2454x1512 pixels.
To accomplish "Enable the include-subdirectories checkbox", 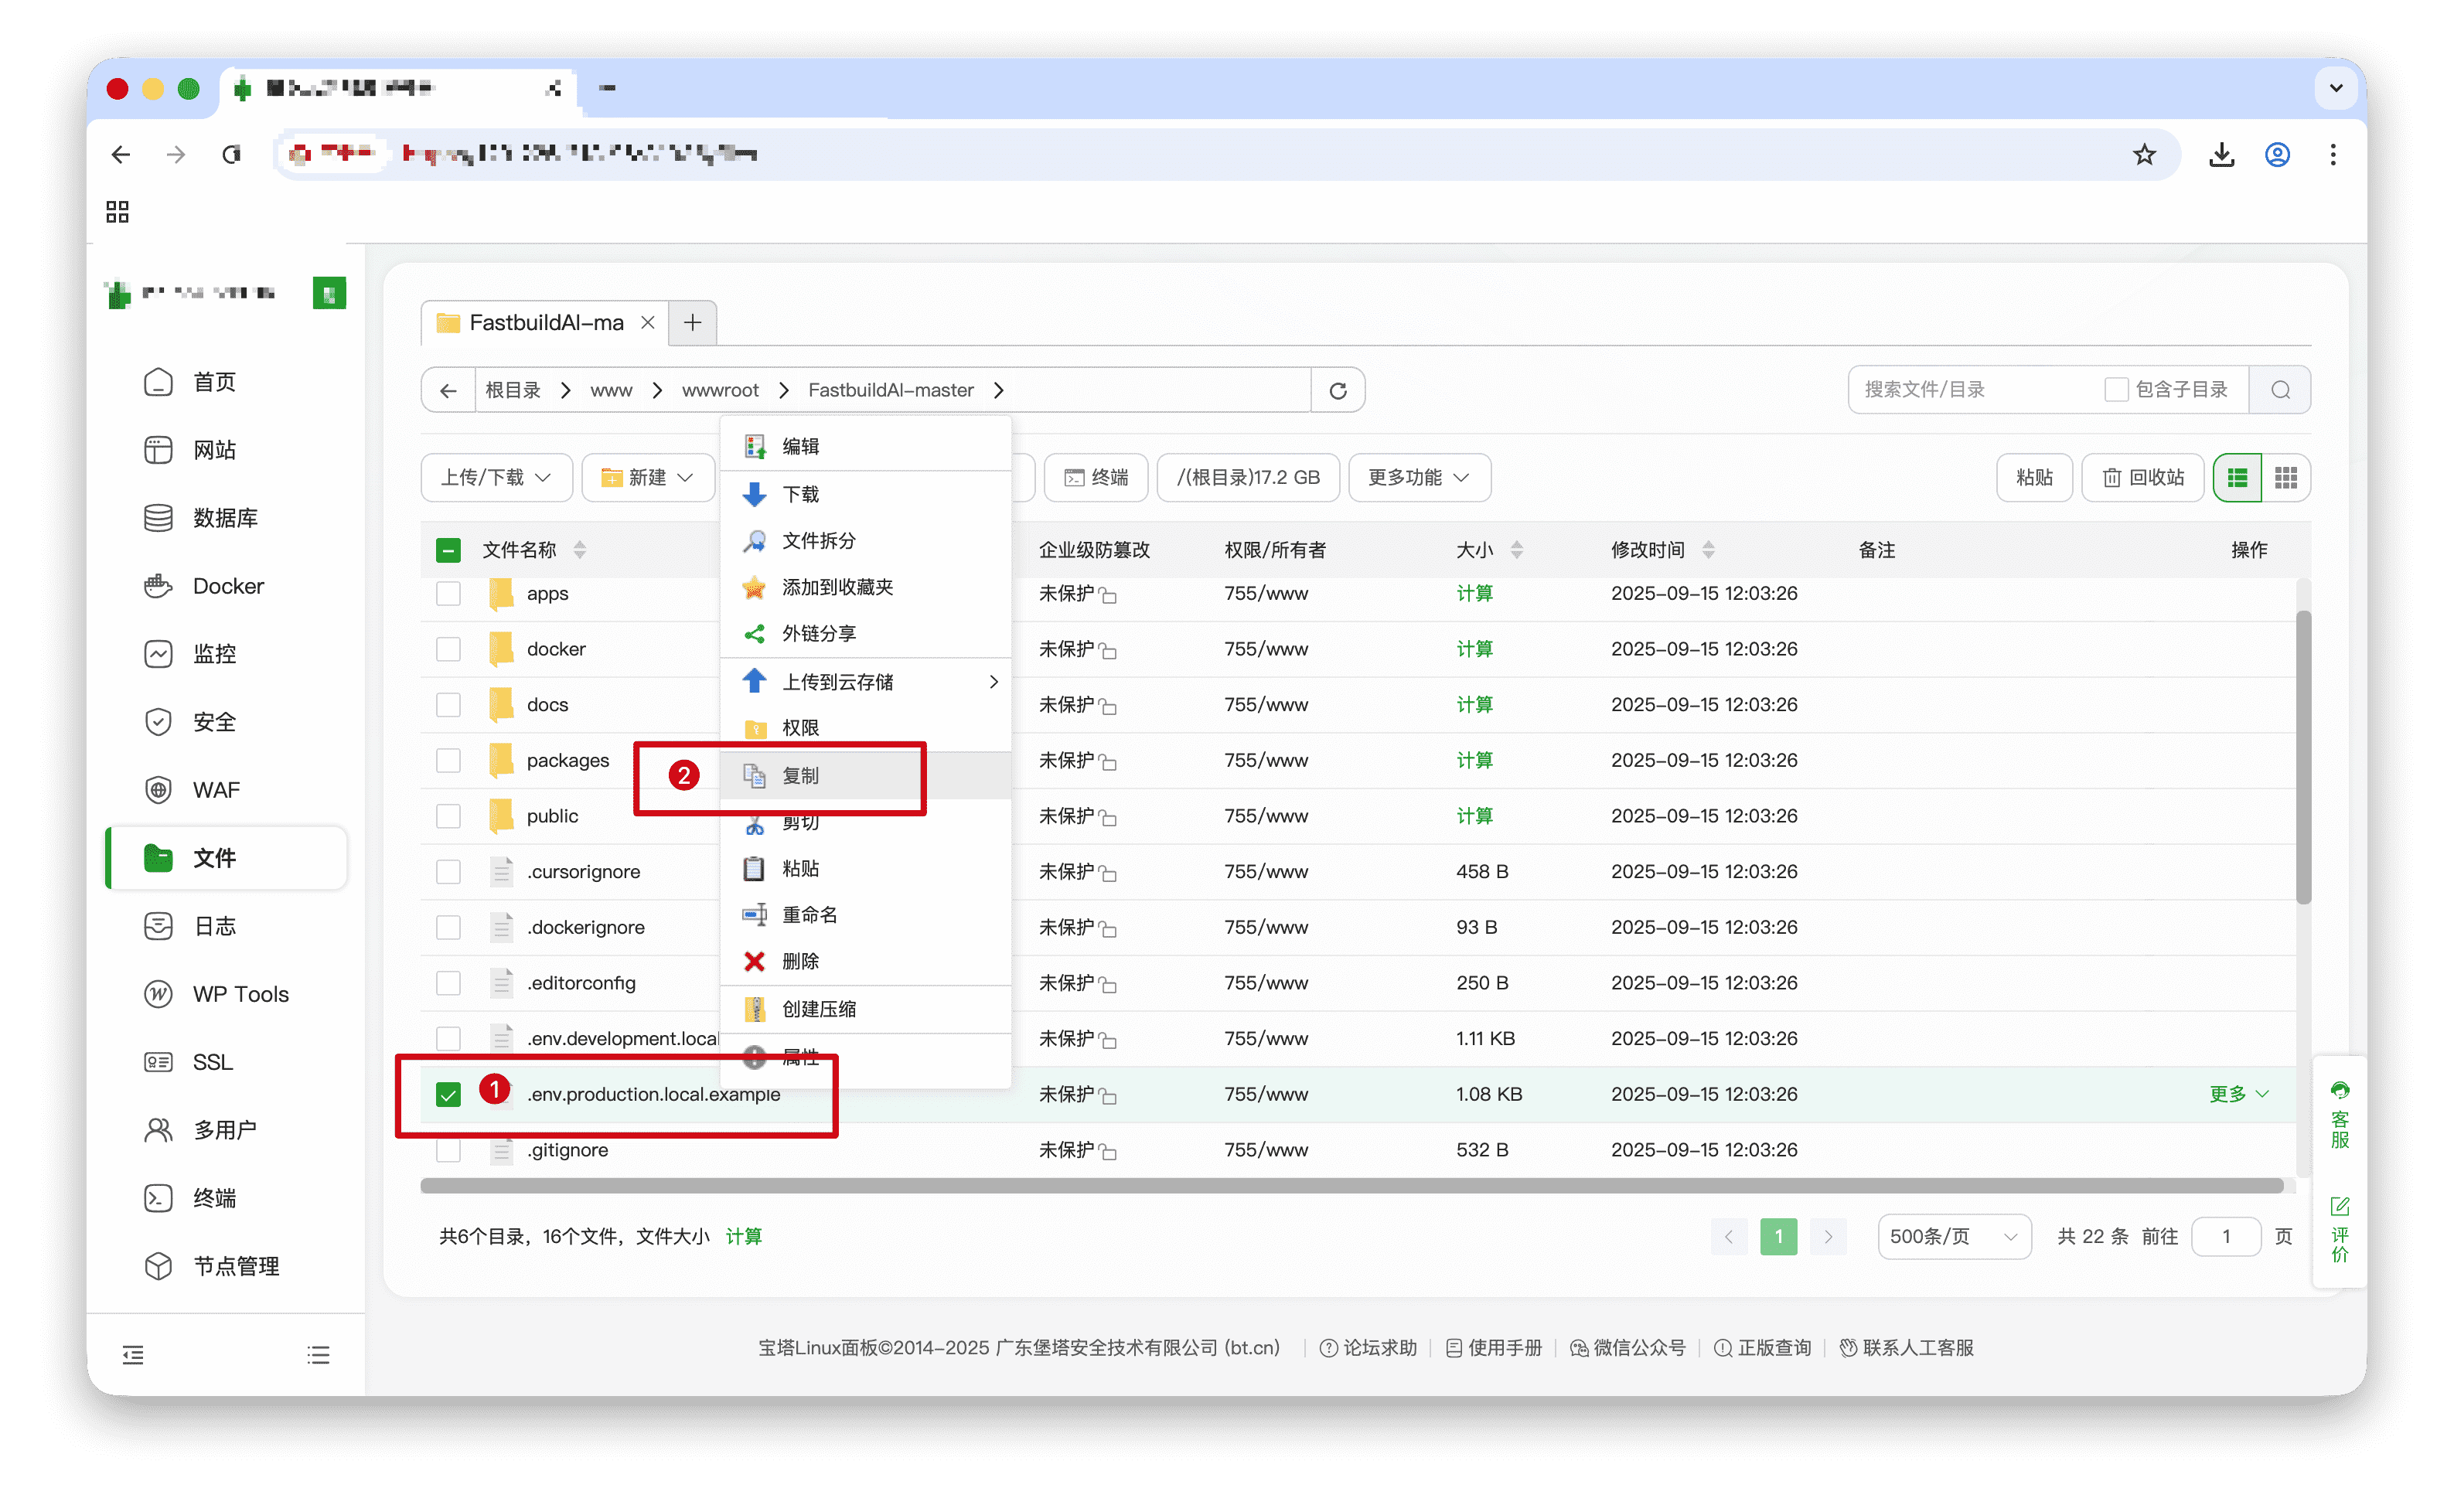I will pyautogui.click(x=2115, y=390).
